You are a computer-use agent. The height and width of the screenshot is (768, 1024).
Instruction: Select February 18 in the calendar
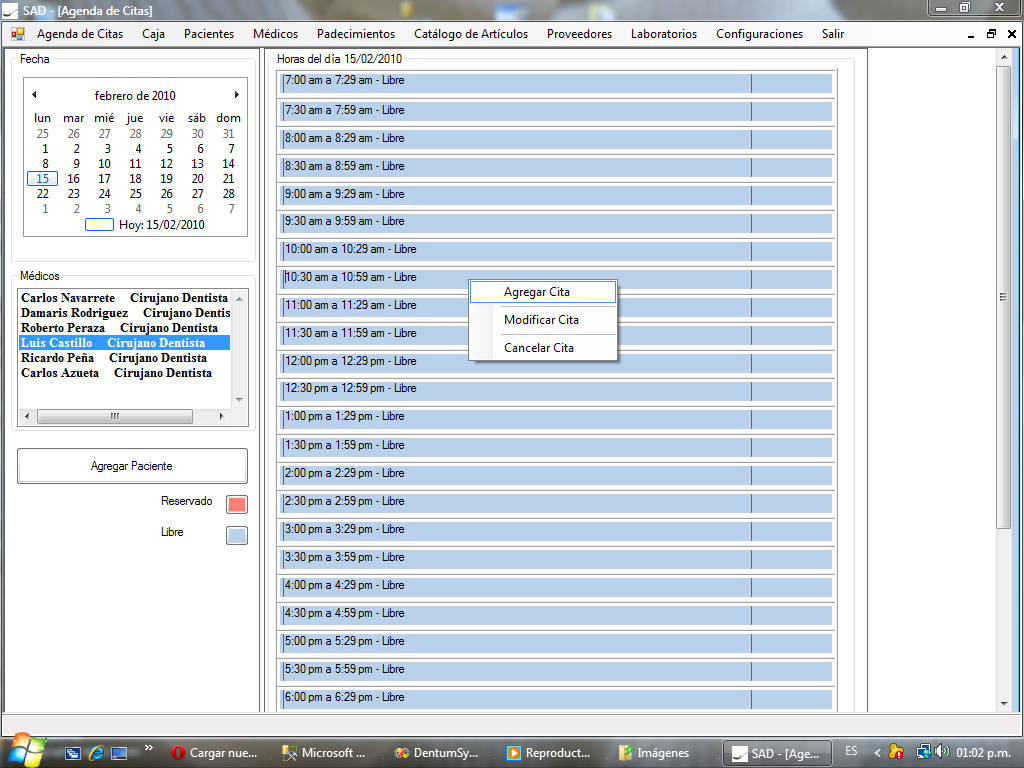135,179
